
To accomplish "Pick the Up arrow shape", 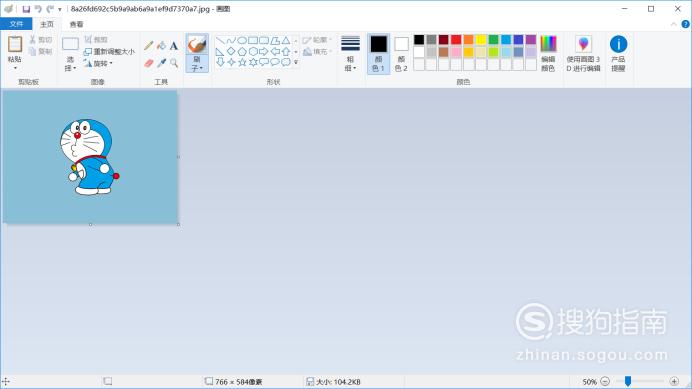I will coord(286,52).
